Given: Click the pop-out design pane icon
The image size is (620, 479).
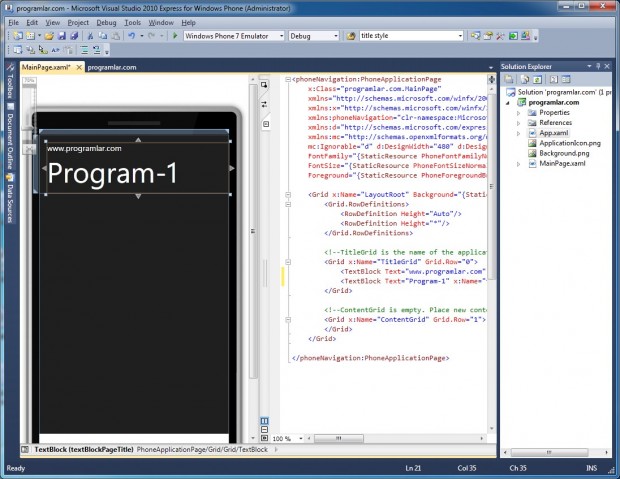Looking at the screenshot, I should [x=264, y=85].
